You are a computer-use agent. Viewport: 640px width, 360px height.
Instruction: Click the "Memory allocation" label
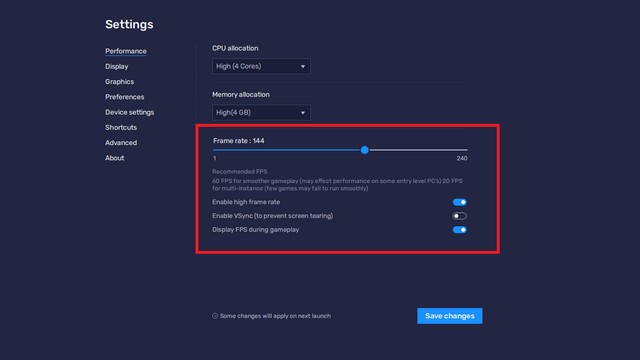pos(241,94)
